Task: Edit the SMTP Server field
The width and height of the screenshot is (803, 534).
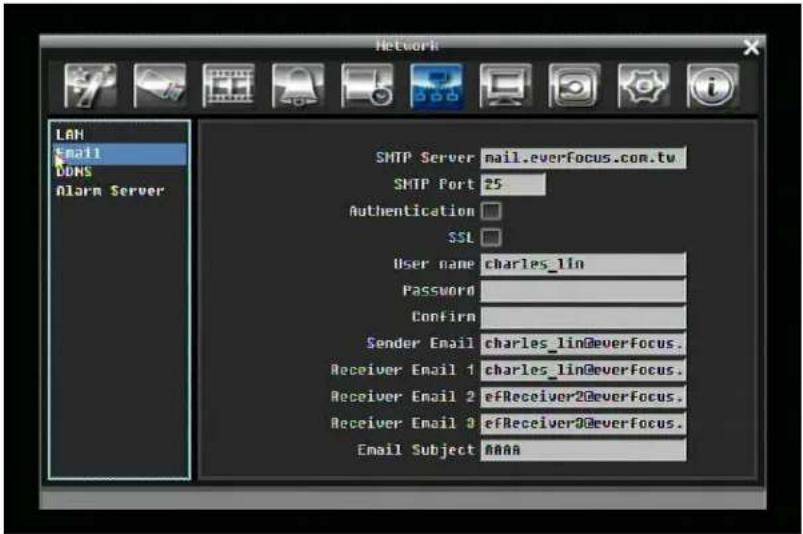Action: click(x=583, y=158)
